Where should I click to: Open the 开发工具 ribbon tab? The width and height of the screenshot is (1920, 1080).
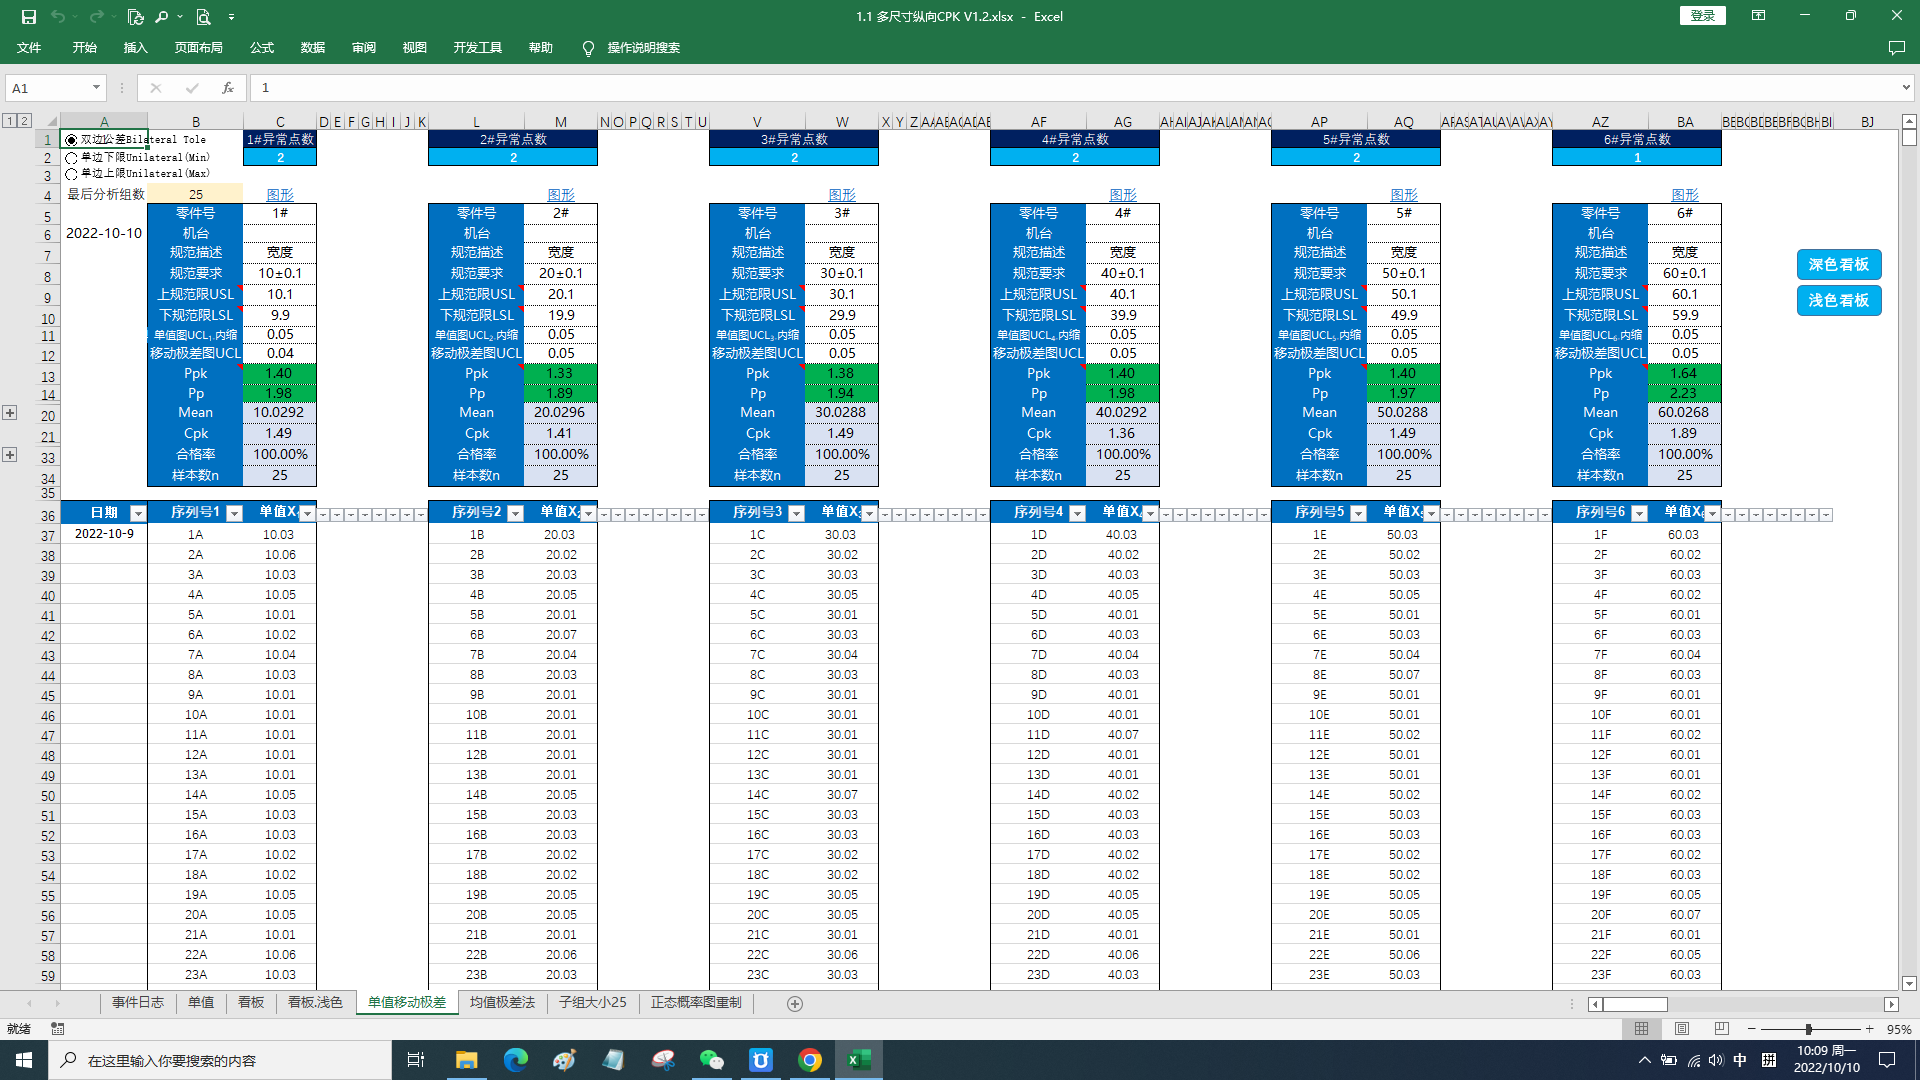point(477,48)
